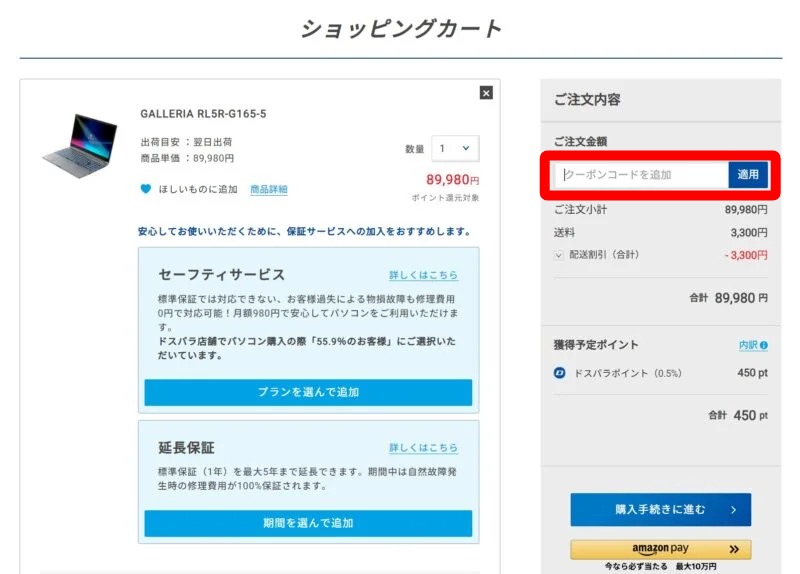Screen dimensions: 800x574
Task: Click the 450 pt Dospara points value
Action: coord(753,373)
